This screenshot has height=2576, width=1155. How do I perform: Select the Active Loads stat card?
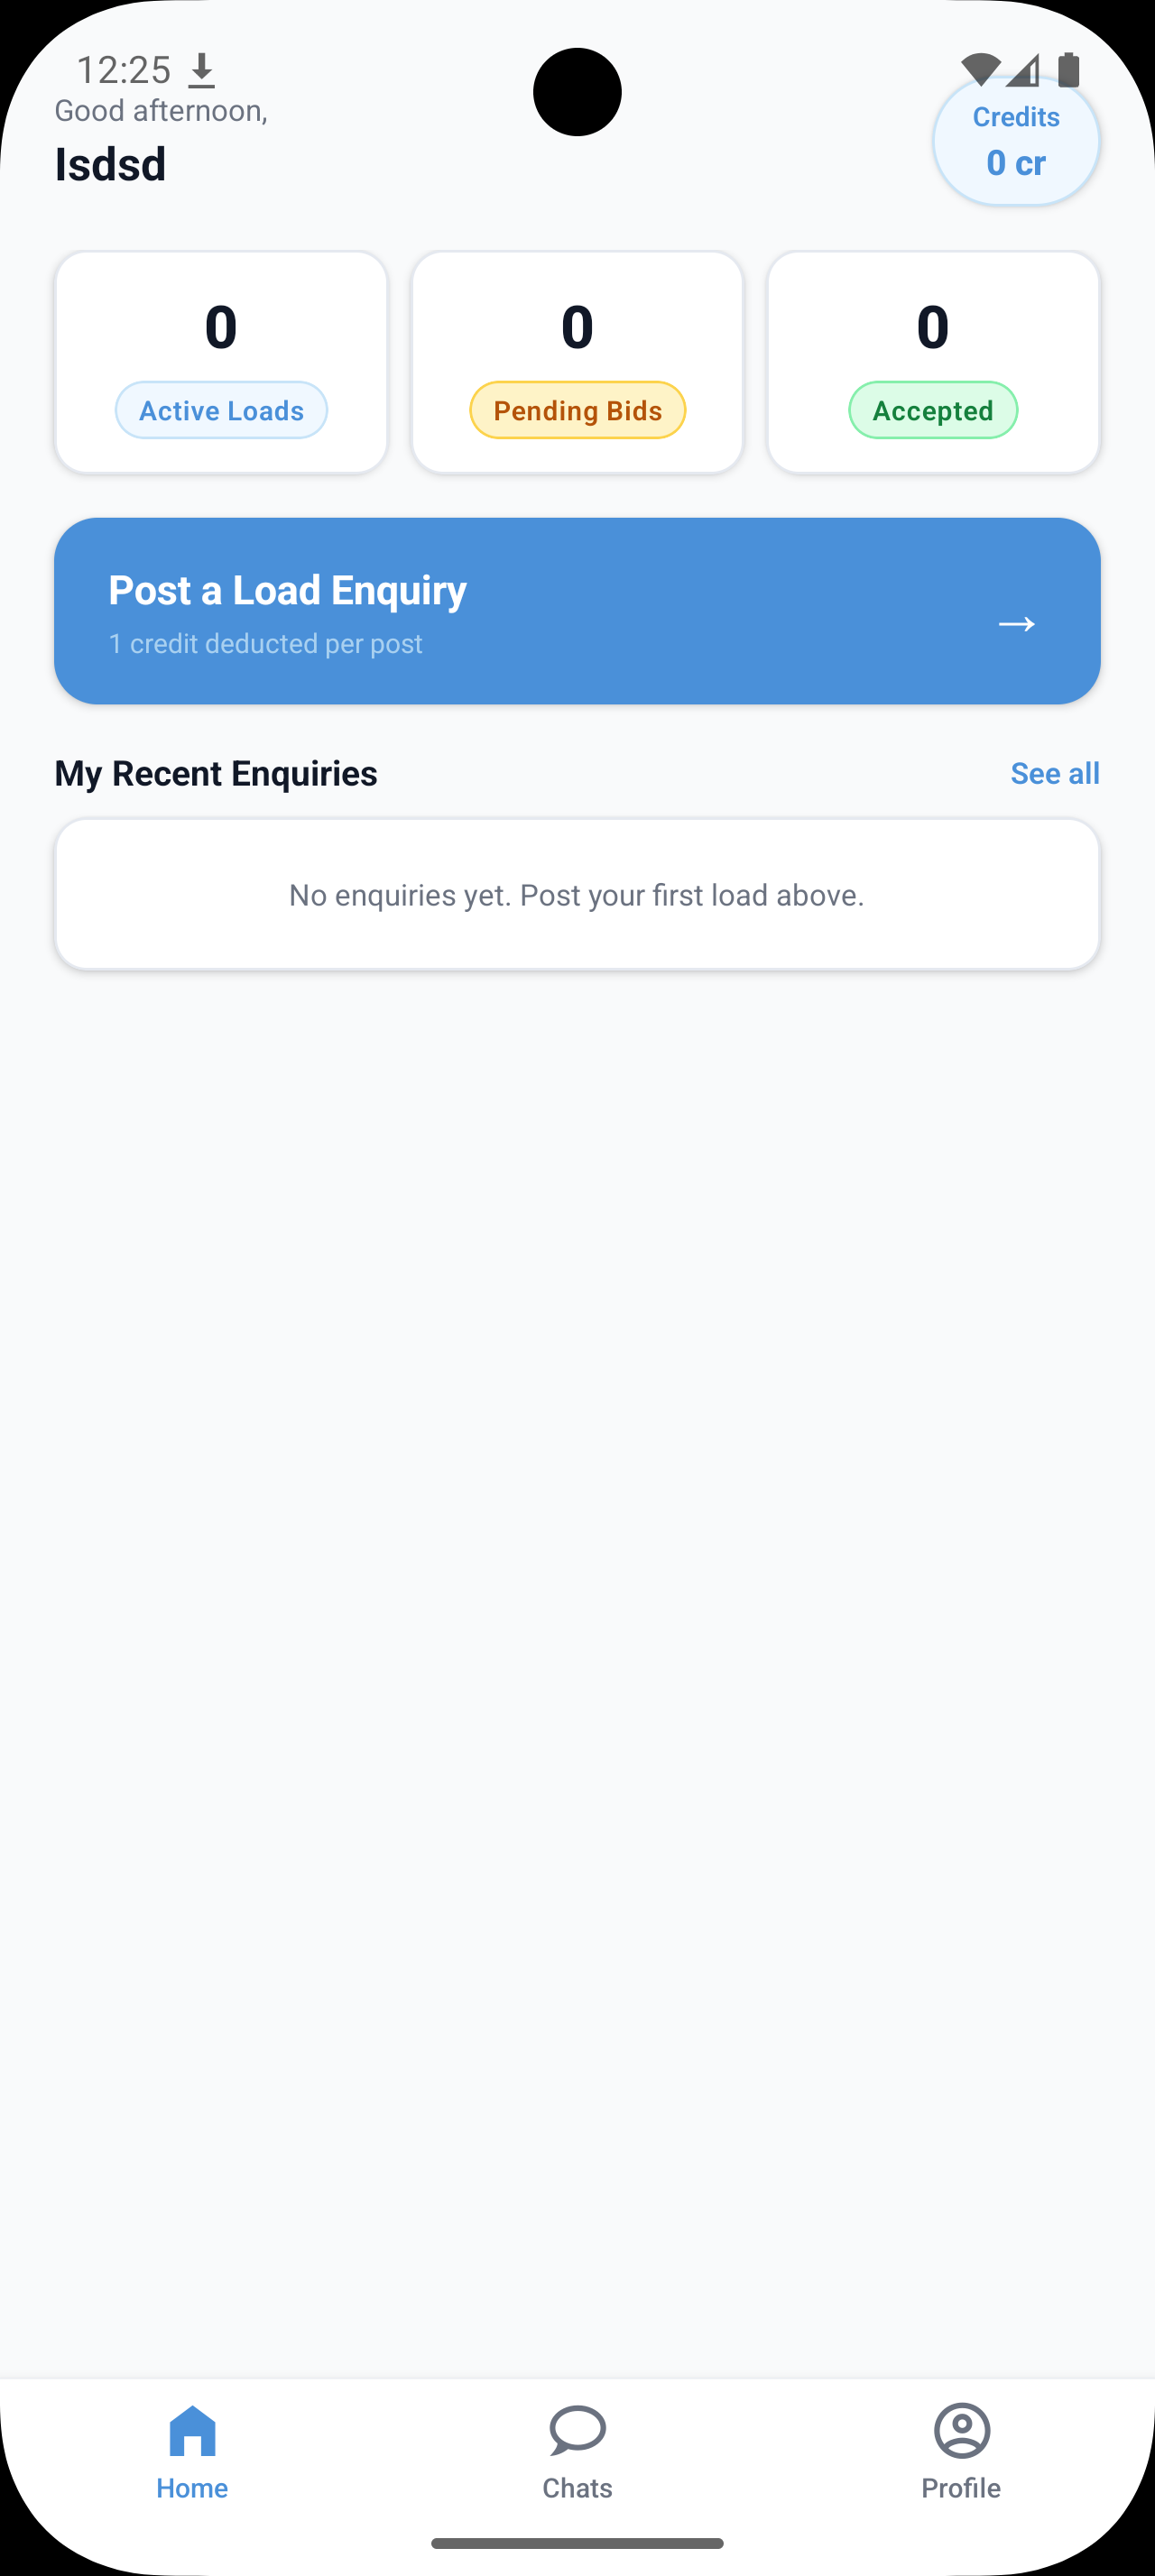[x=221, y=362]
